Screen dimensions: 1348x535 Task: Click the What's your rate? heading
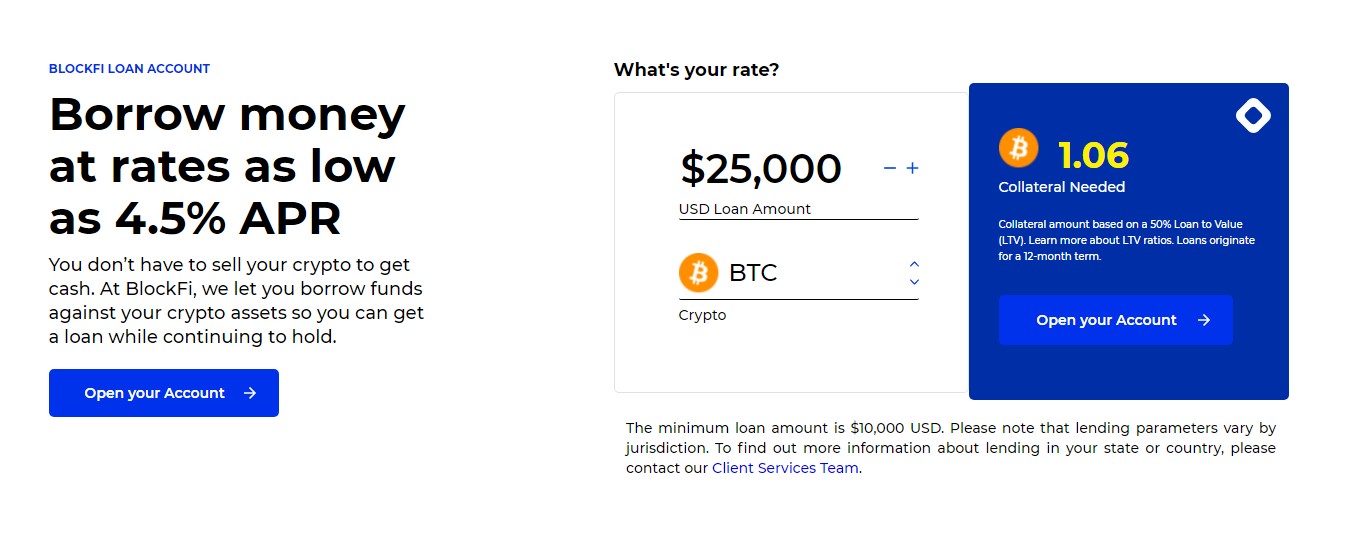696,70
